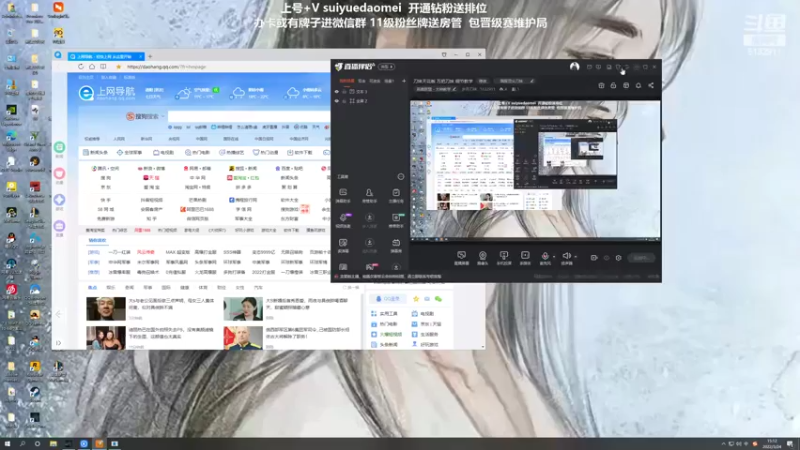Screen dimensions: 800x450
Task: Click the share icon in streaming app header
Action: (x=651, y=86)
